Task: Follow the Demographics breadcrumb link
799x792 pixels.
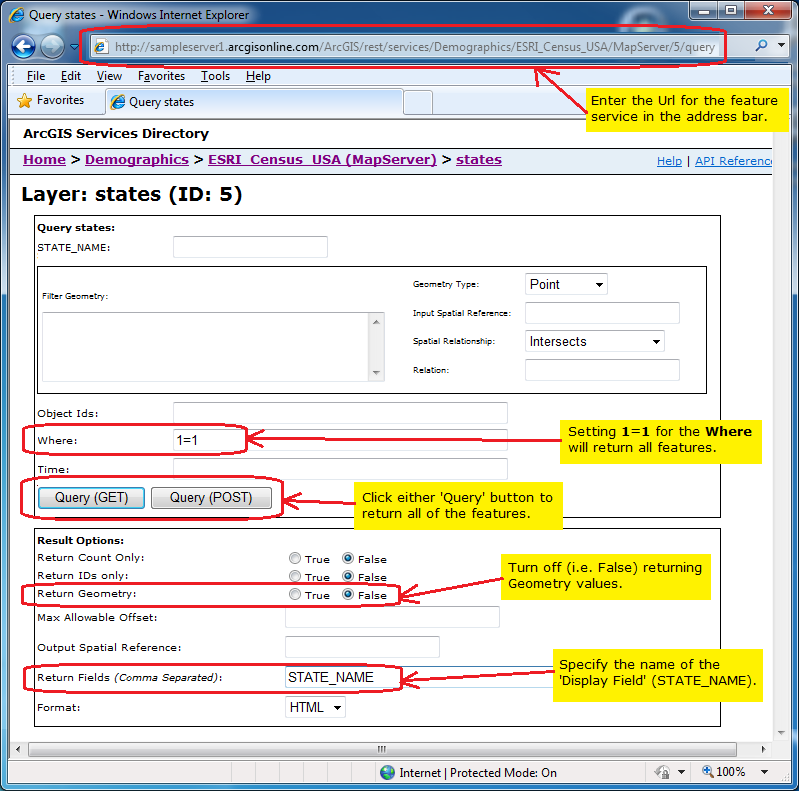Action: (137, 160)
